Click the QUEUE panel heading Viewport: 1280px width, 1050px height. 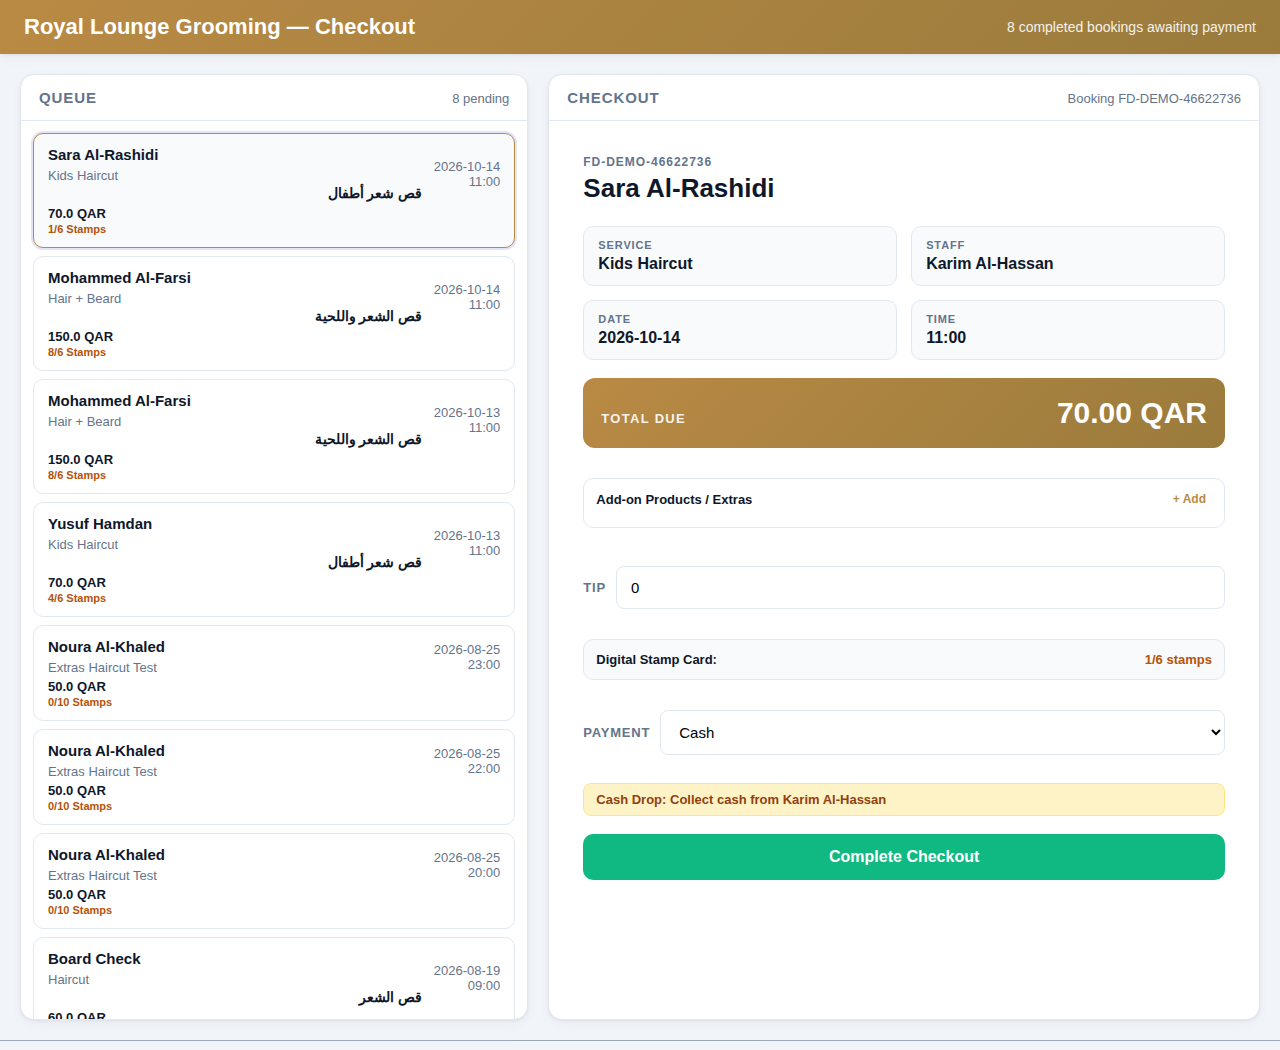68,98
